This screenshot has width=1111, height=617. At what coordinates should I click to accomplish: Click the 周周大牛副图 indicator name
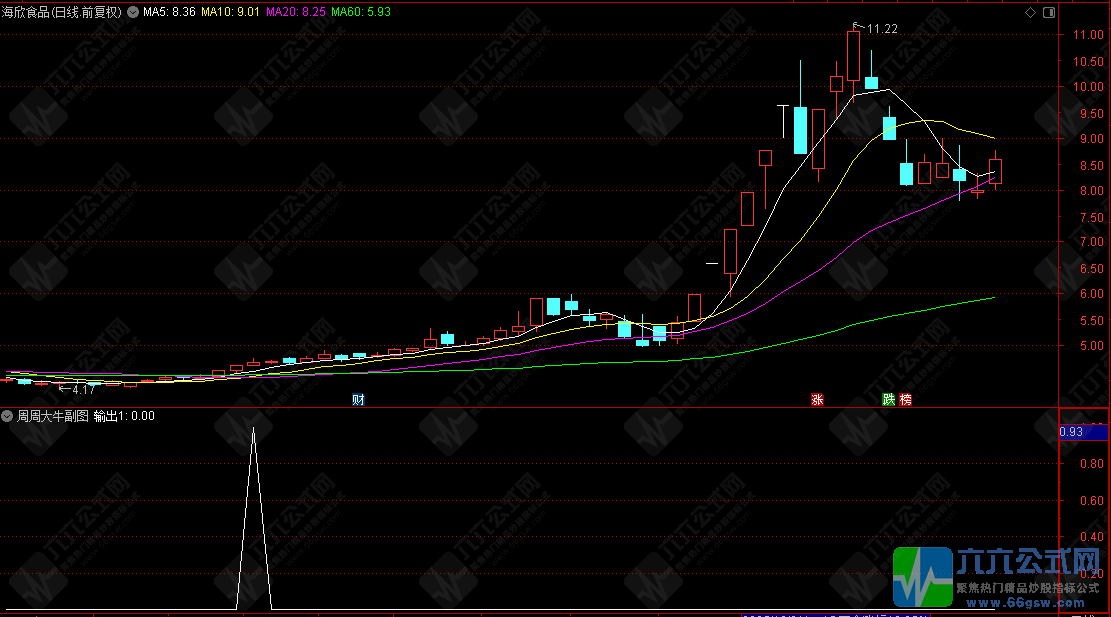tap(53, 416)
